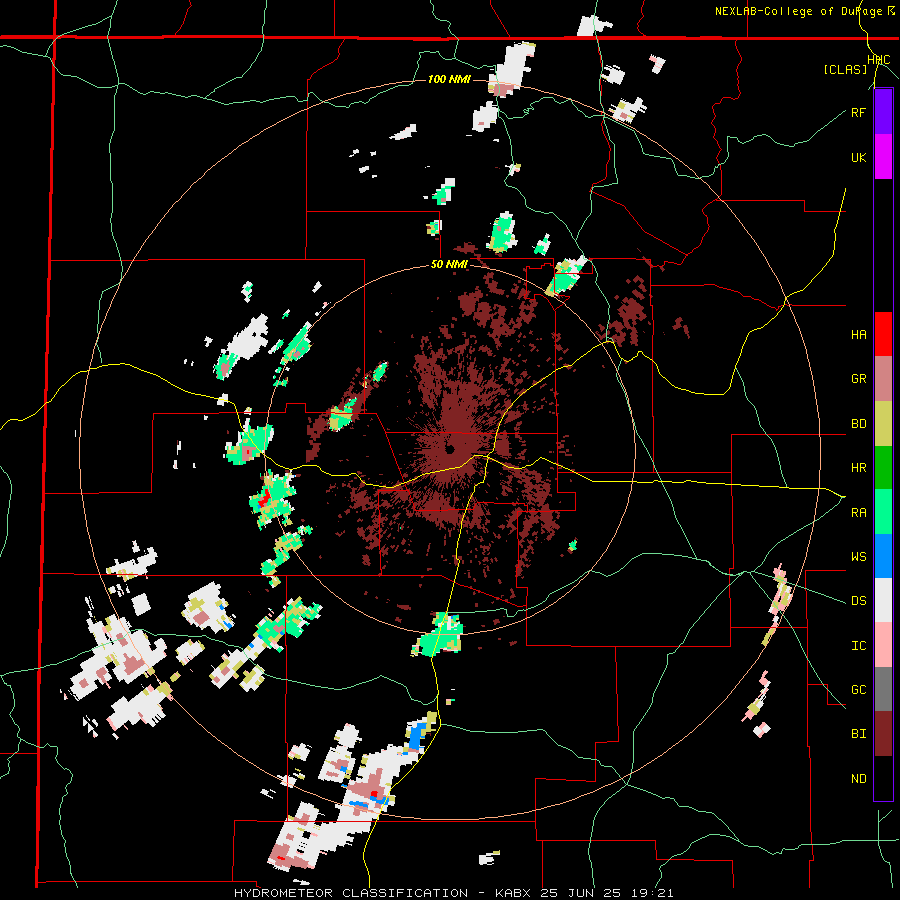Click the UK magenta legend color swatch
This screenshot has width=900, height=900.
[883, 157]
